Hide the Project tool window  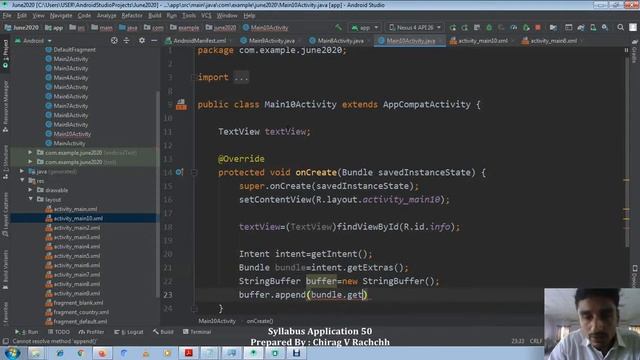tap(154, 40)
